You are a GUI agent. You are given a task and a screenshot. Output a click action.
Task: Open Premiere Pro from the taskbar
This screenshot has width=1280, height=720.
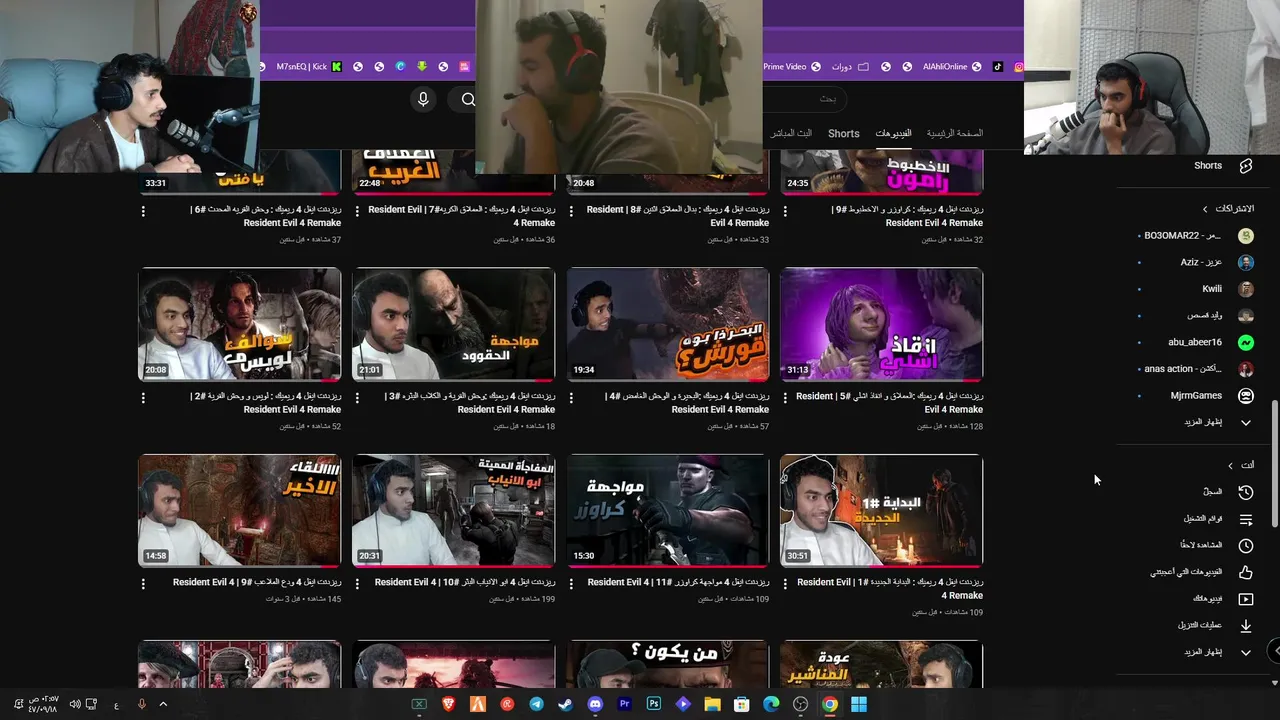click(x=625, y=704)
